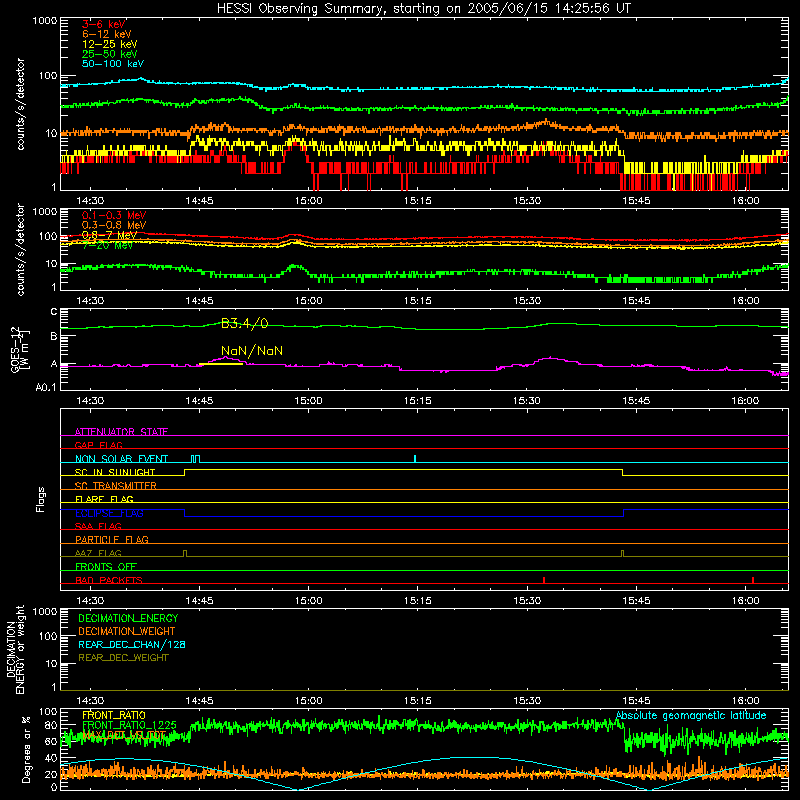800x800 pixels.
Task: Click the cyan NON_SOLAR_EVENT spike near 15:15
Action: (415, 458)
